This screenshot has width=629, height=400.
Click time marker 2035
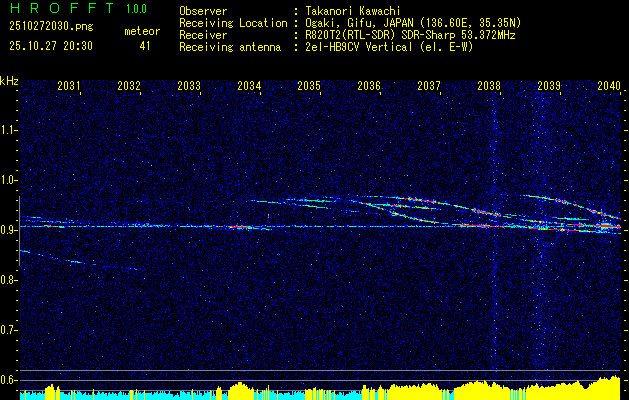(309, 85)
